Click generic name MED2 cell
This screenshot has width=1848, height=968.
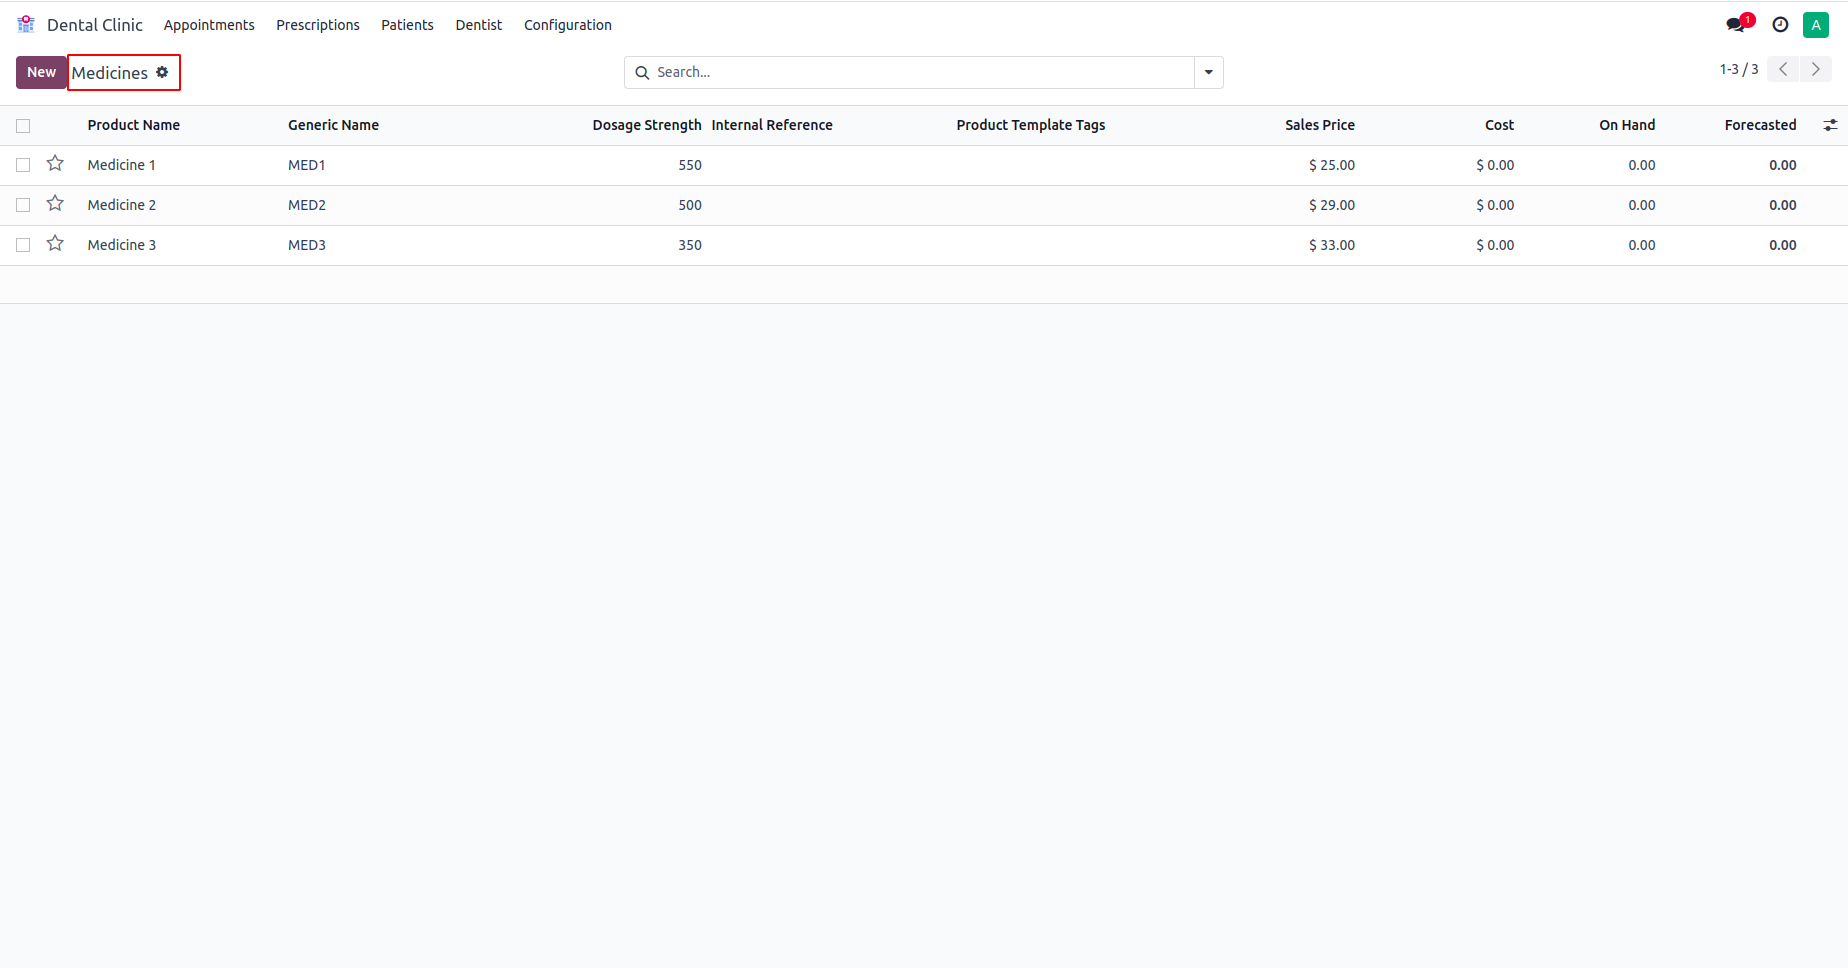pos(307,205)
